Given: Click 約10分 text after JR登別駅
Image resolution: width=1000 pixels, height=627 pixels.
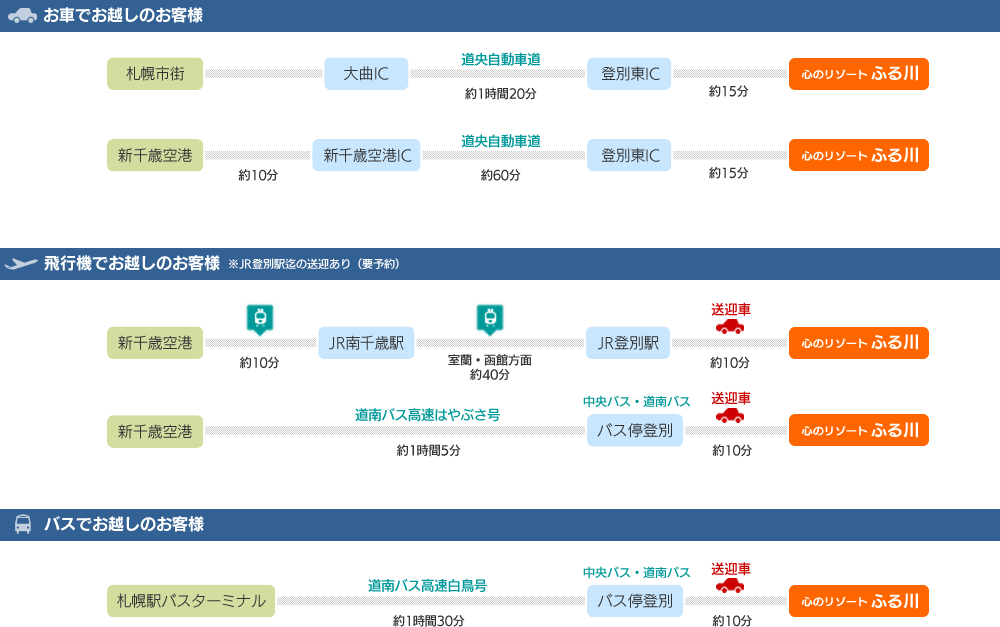Looking at the screenshot, I should coord(730,363).
